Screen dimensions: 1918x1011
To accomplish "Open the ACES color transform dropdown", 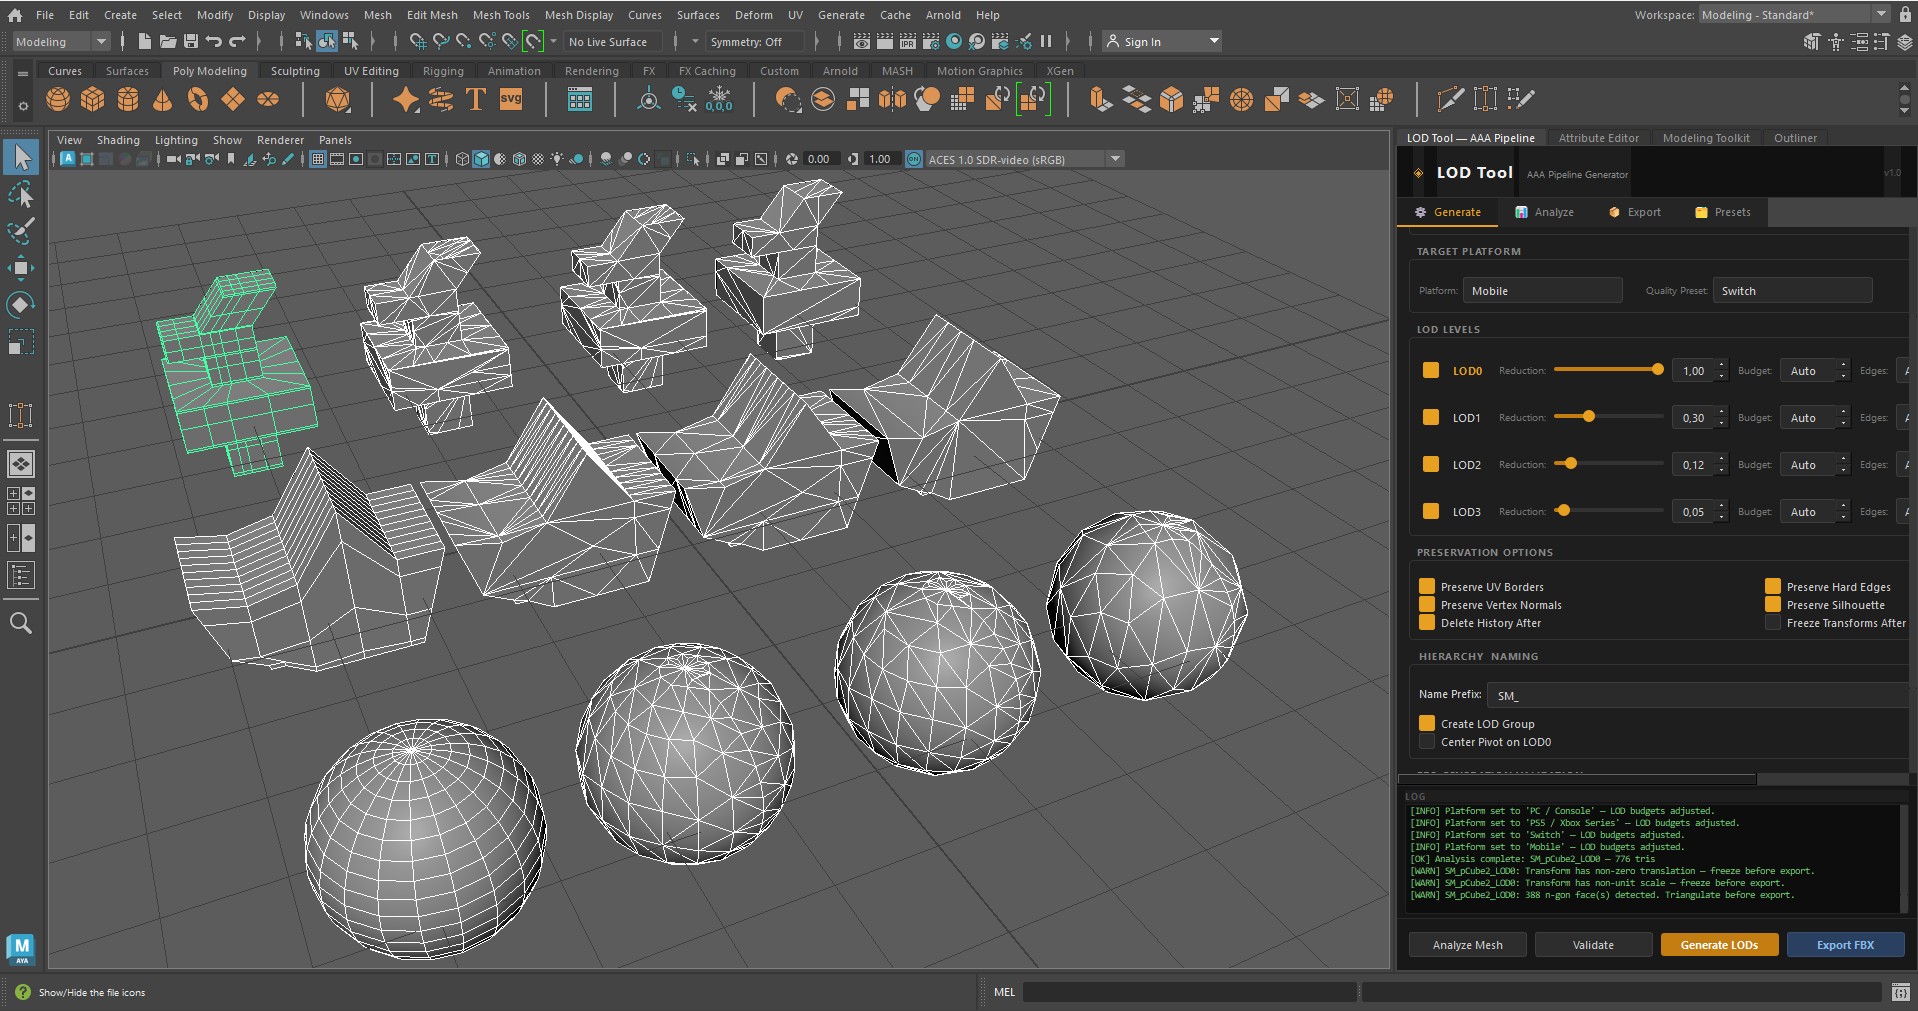I will 1025,159.
